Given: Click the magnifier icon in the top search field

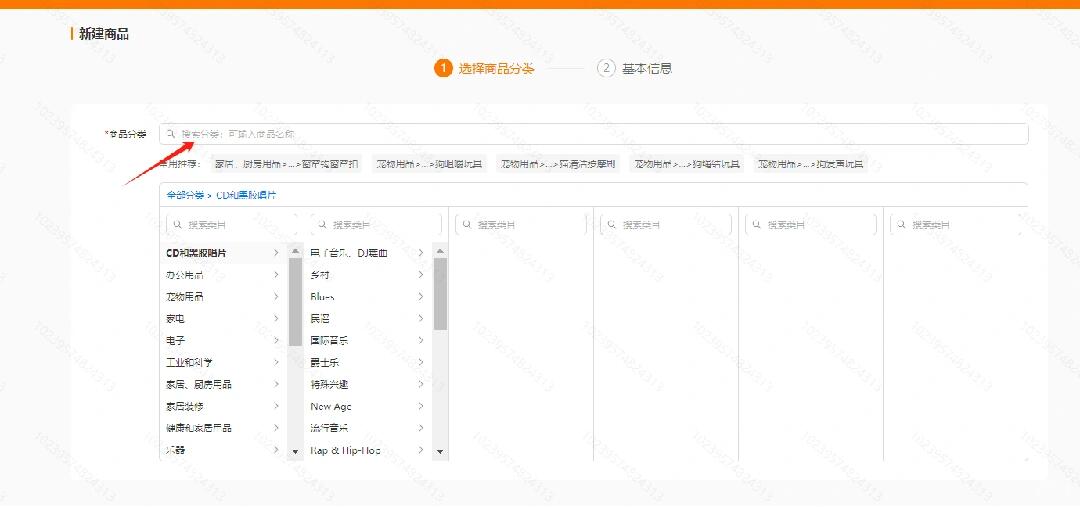Looking at the screenshot, I should (x=171, y=134).
